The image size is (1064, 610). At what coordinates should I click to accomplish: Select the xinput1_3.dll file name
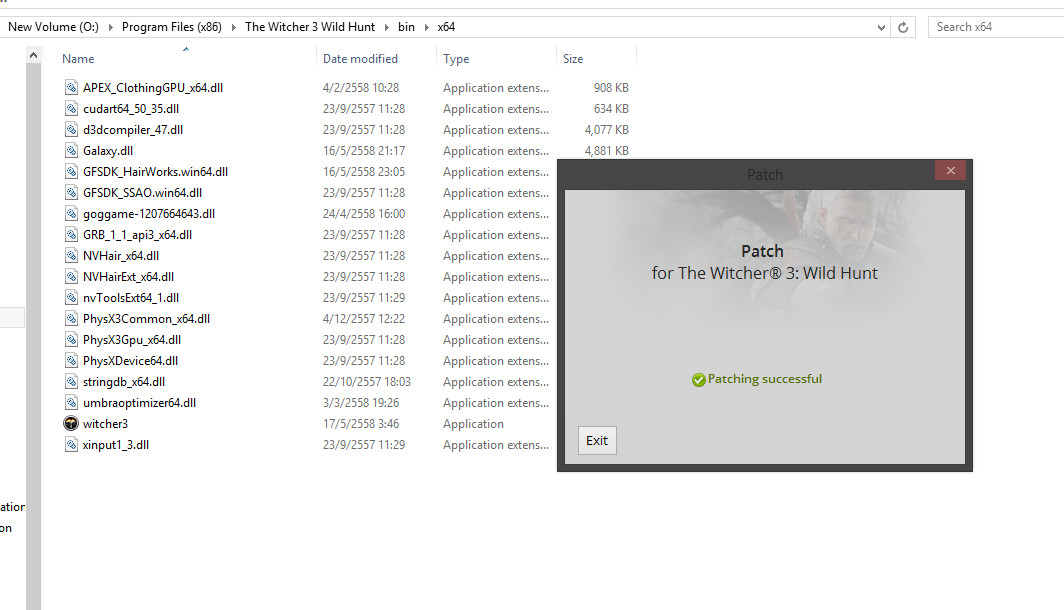[x=116, y=445]
